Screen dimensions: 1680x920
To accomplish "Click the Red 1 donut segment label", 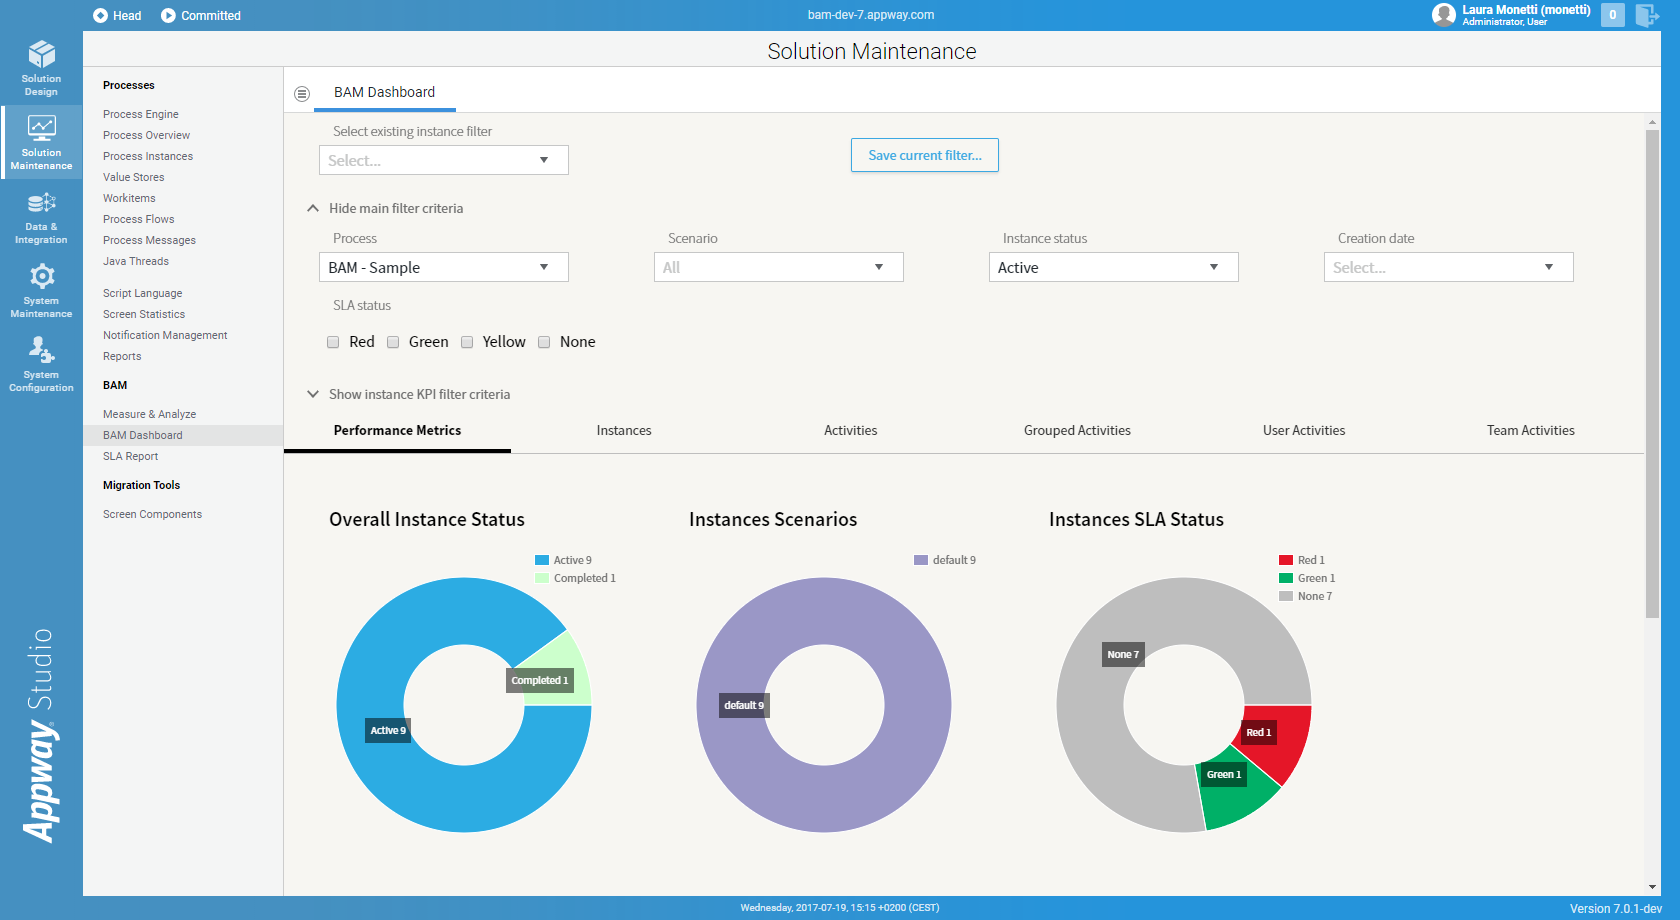I will 1259,732.
